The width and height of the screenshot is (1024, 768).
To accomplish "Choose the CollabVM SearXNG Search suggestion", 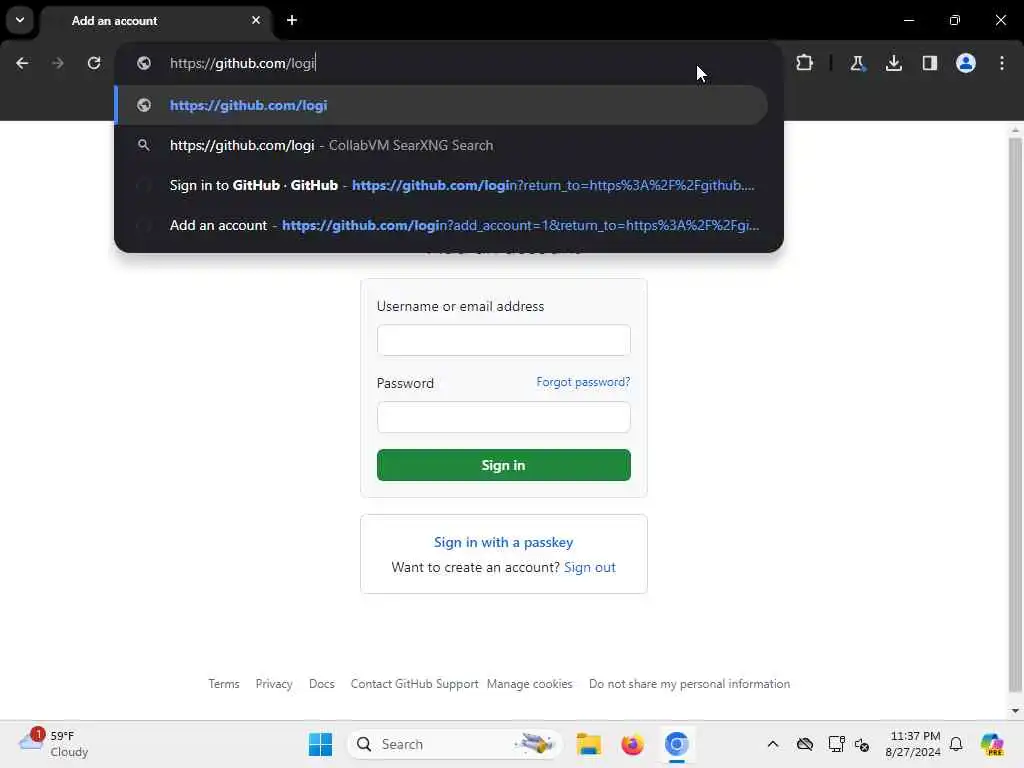I will tap(441, 145).
